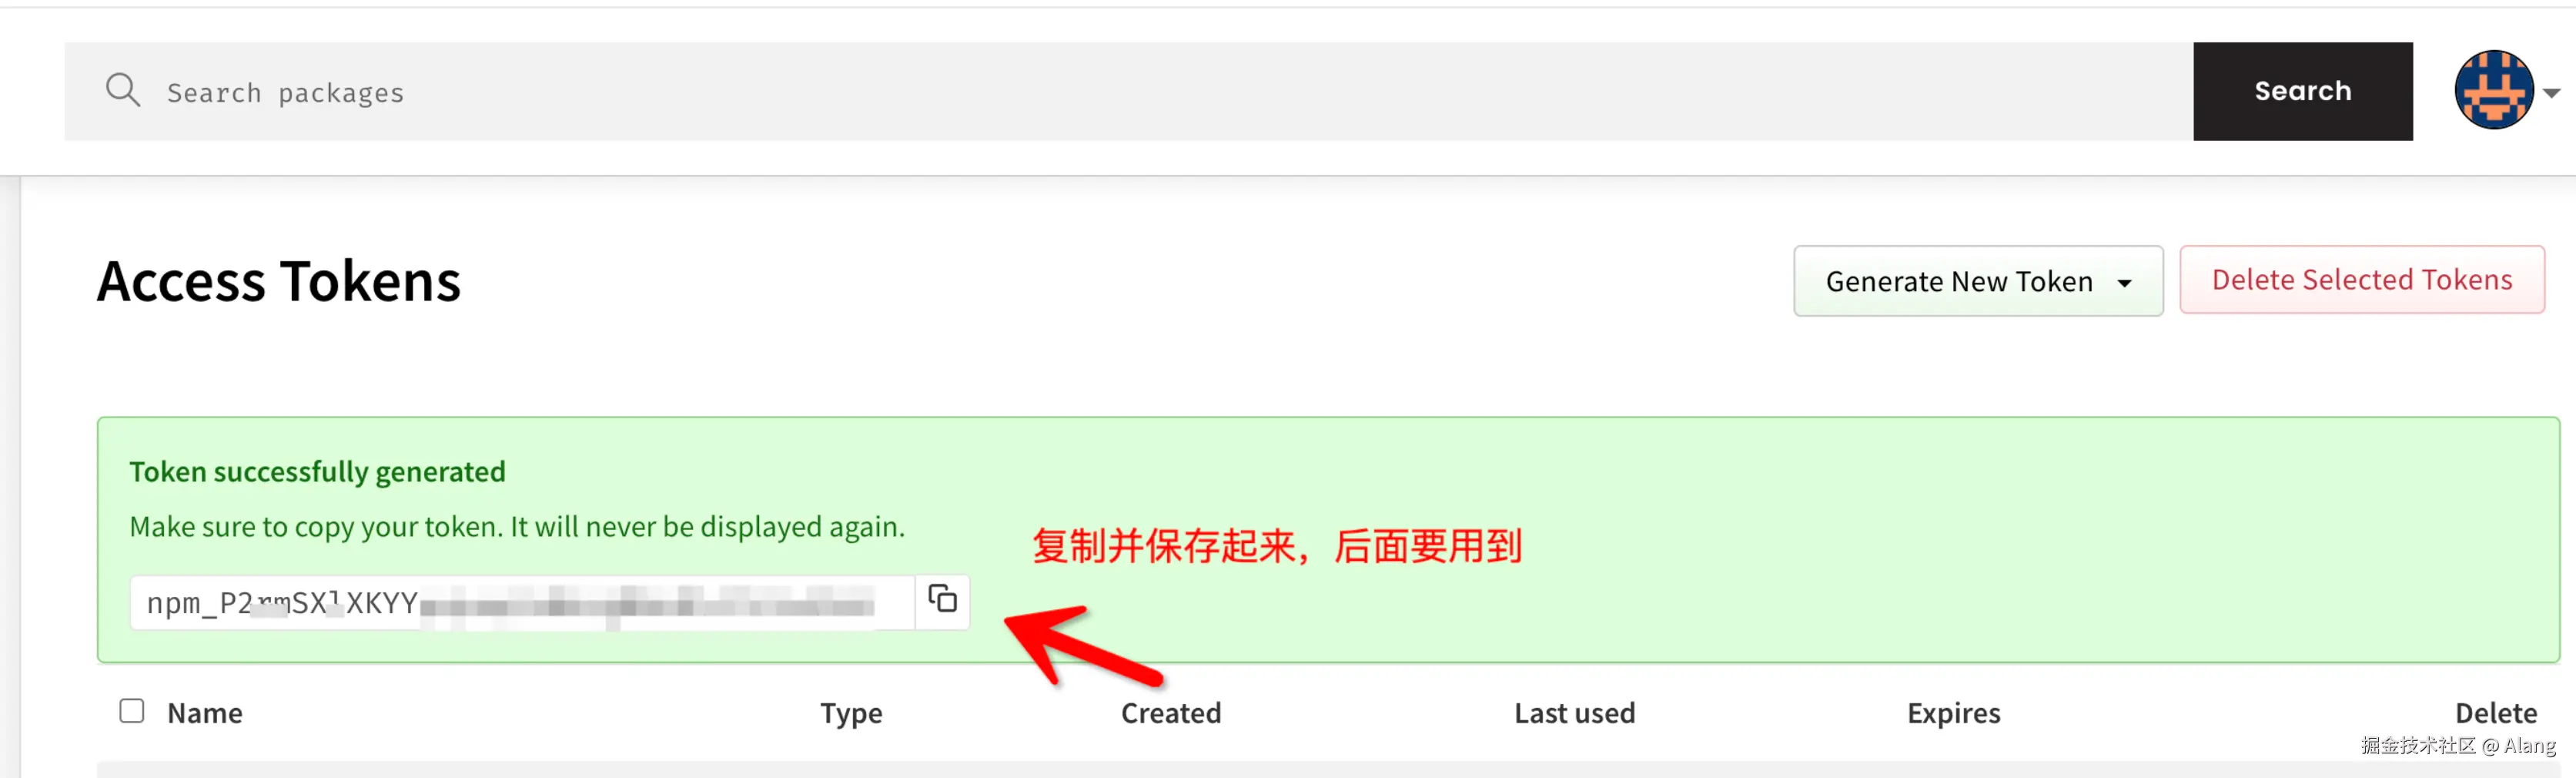Open the Generate New Token dropdown

[x=1977, y=281]
